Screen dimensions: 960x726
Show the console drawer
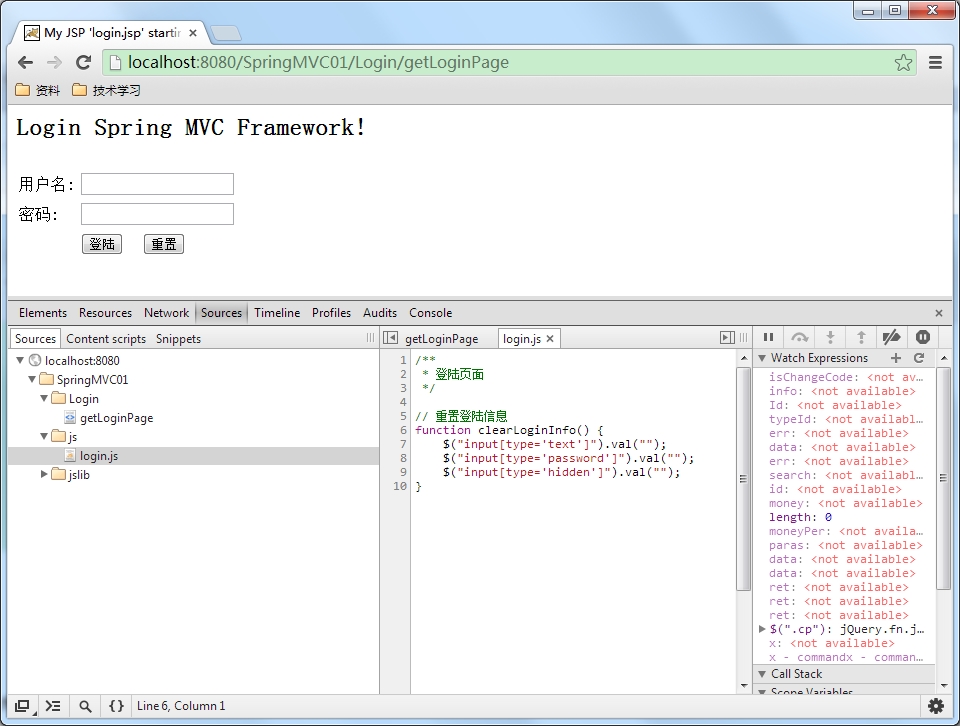(53, 706)
